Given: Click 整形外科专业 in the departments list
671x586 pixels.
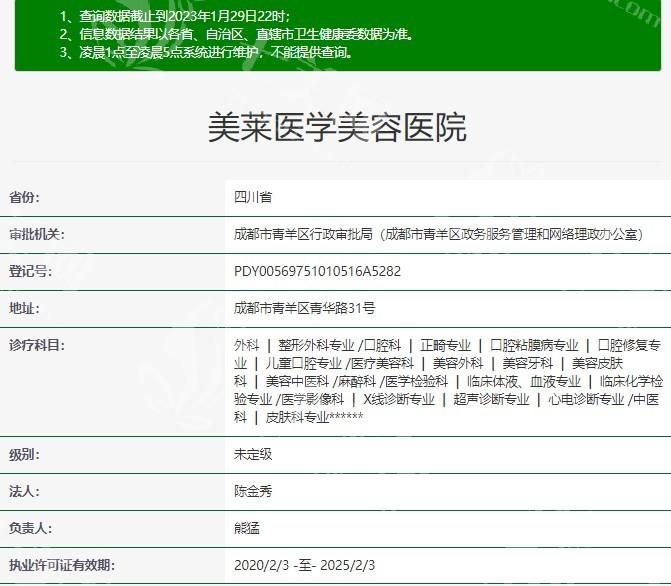Looking at the screenshot, I should coord(316,345).
